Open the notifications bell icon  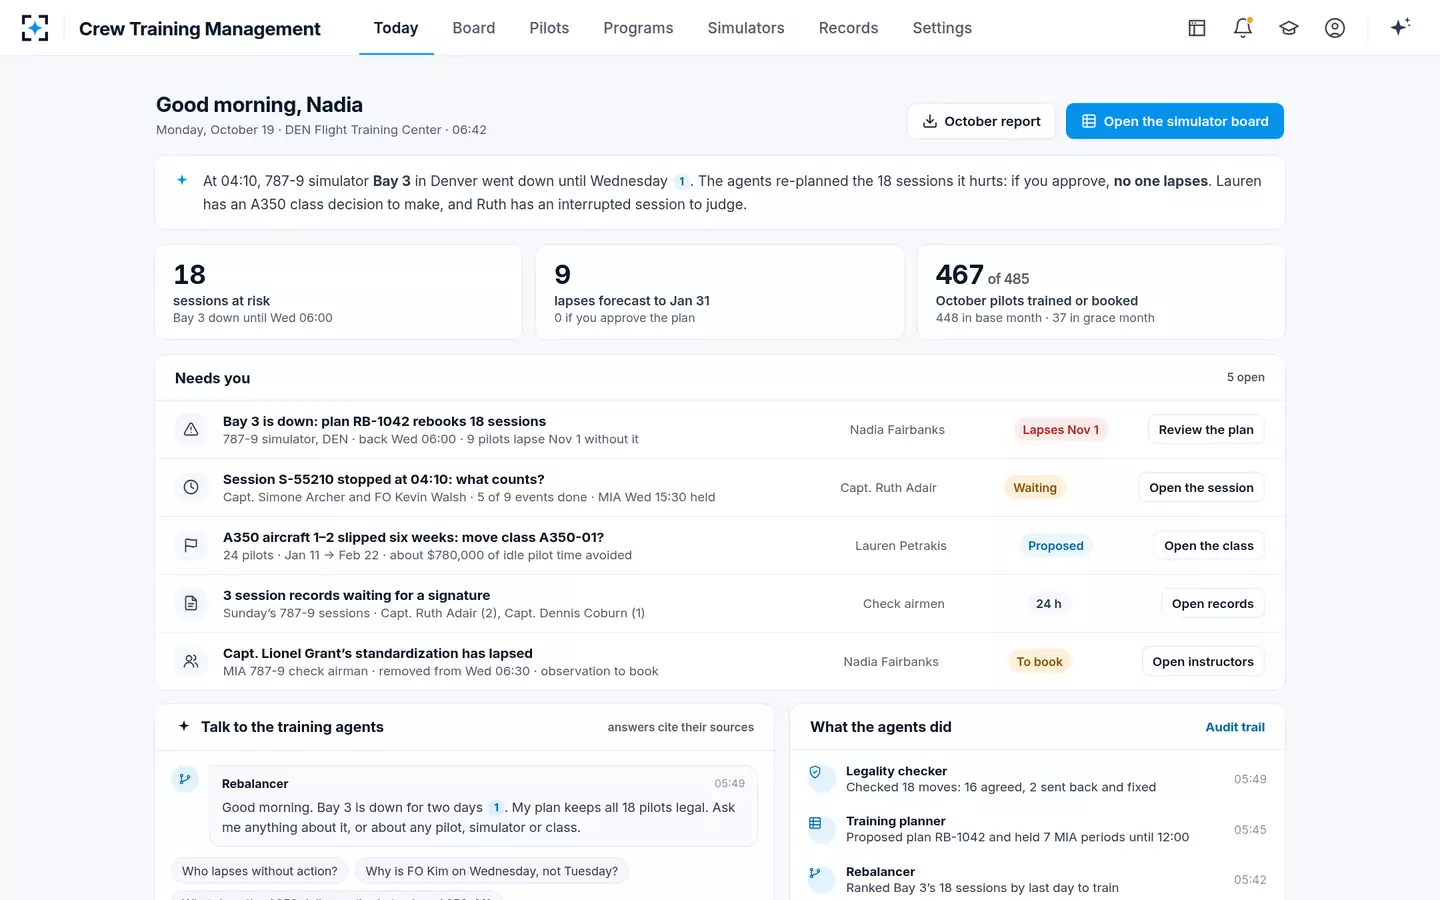pyautogui.click(x=1243, y=28)
